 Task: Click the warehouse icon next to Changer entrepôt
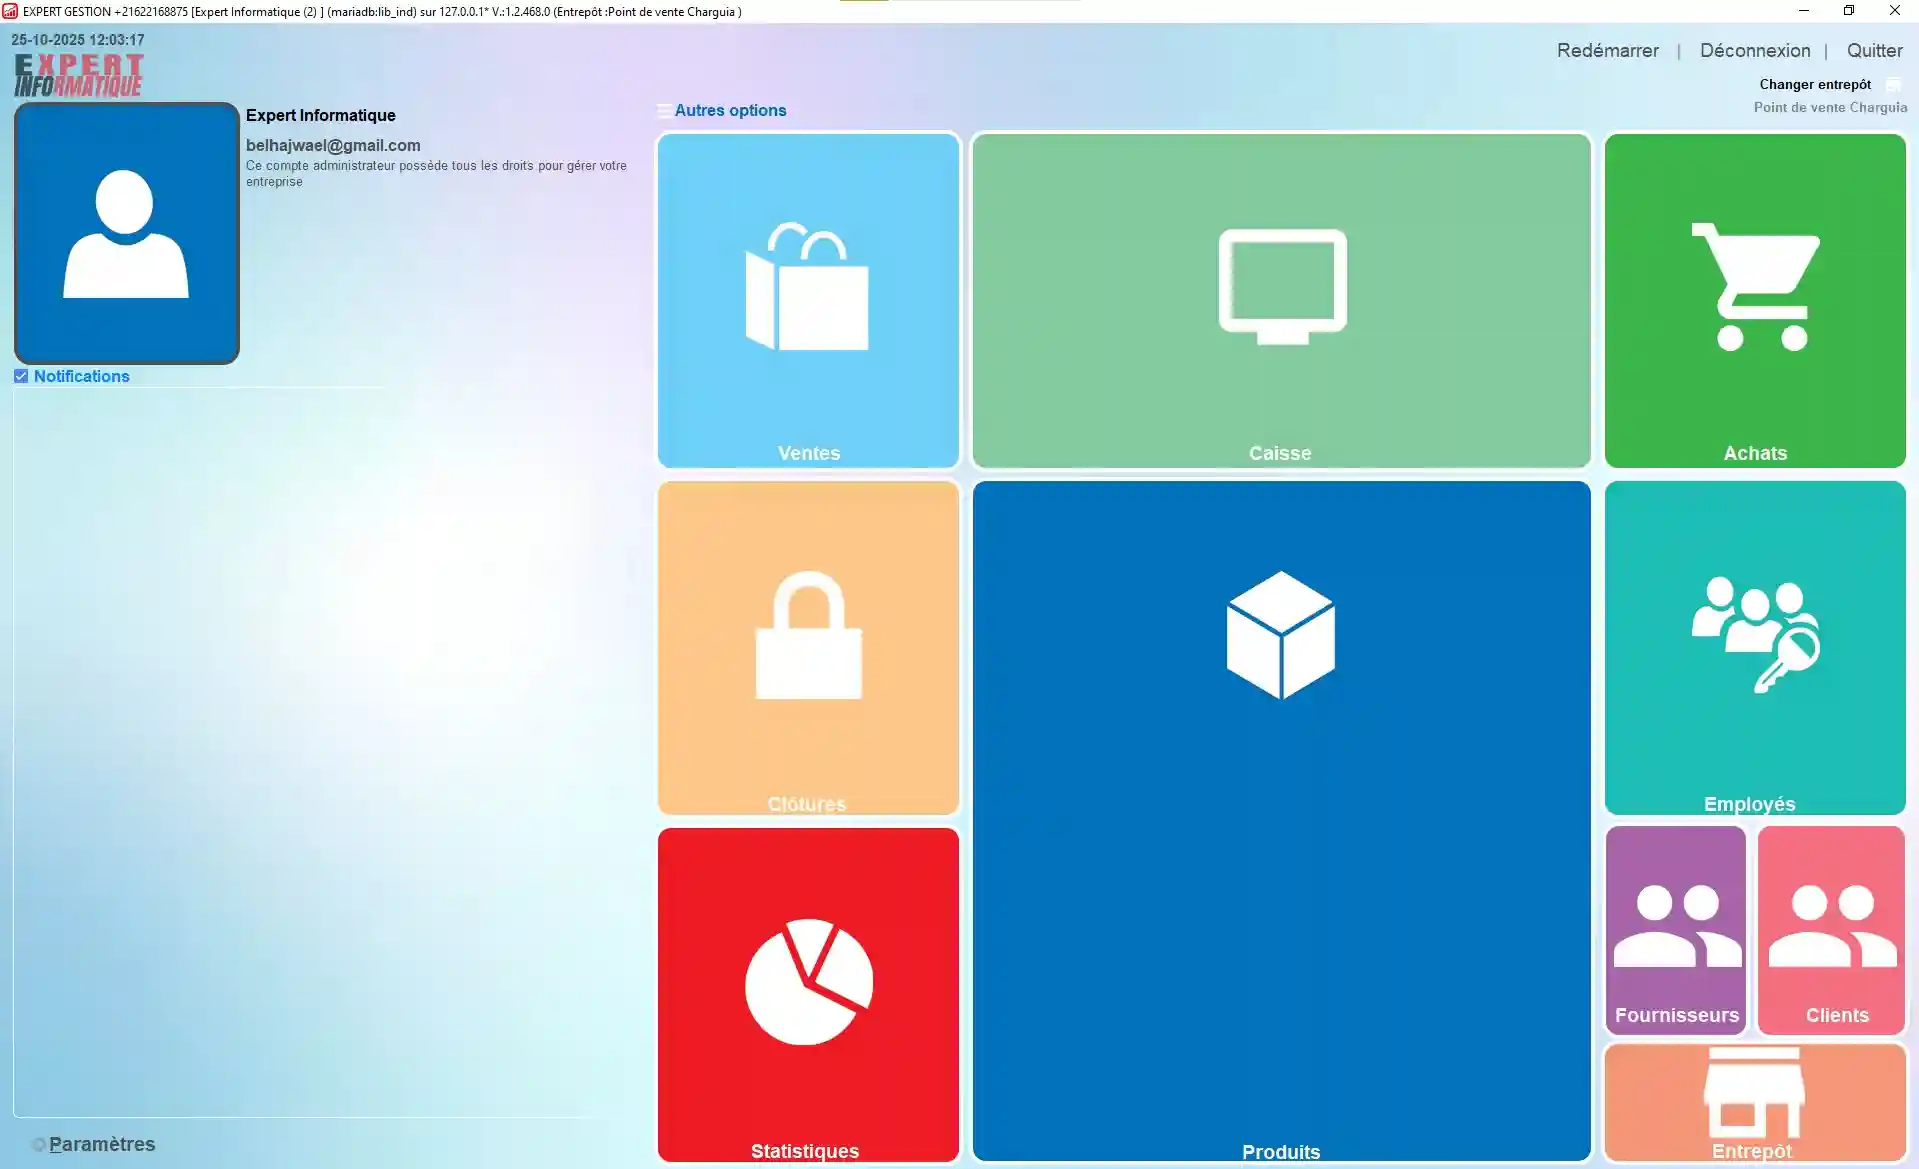pyautogui.click(x=1894, y=84)
